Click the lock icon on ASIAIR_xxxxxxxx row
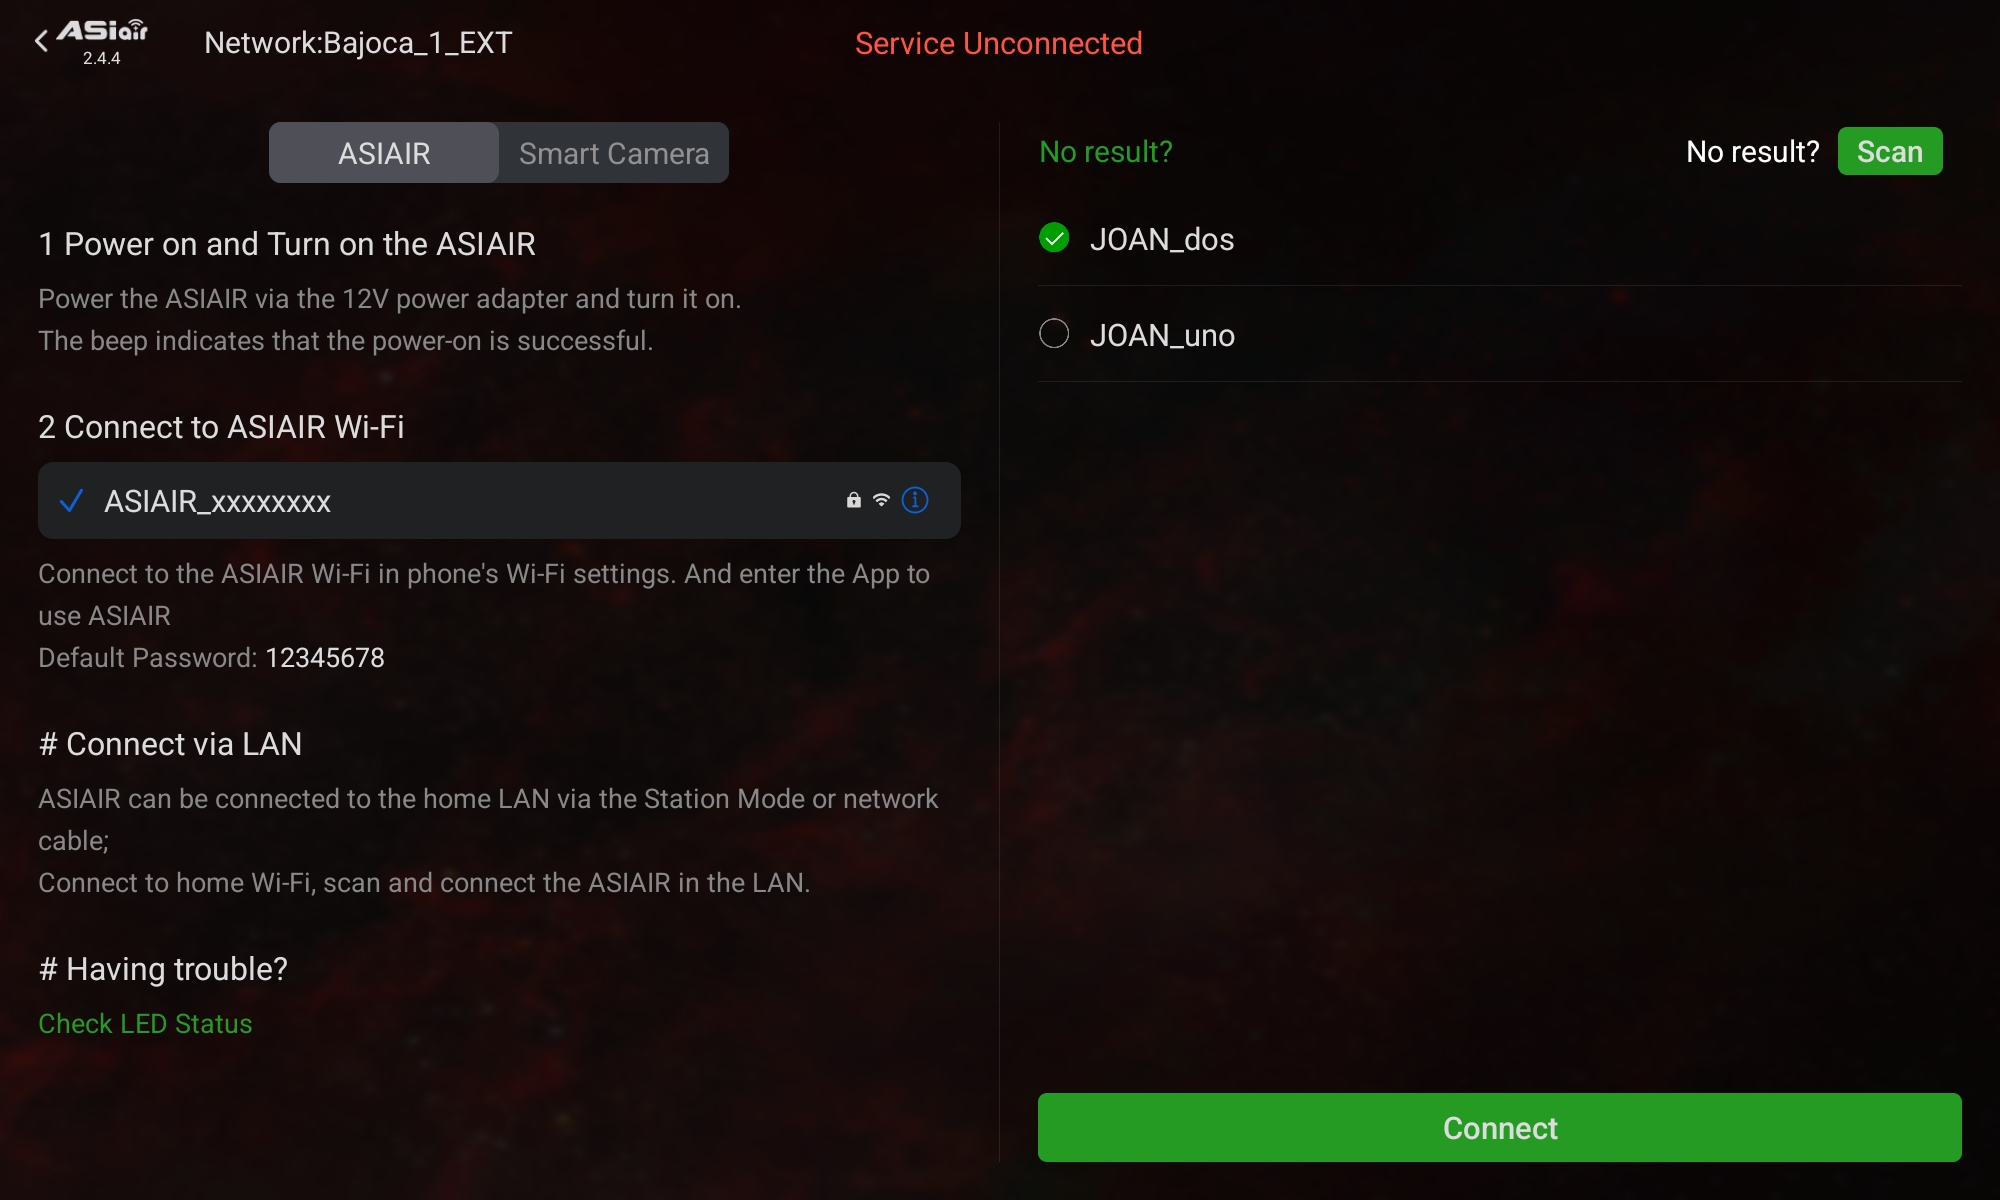Image resolution: width=2000 pixels, height=1200 pixels. pyautogui.click(x=853, y=500)
